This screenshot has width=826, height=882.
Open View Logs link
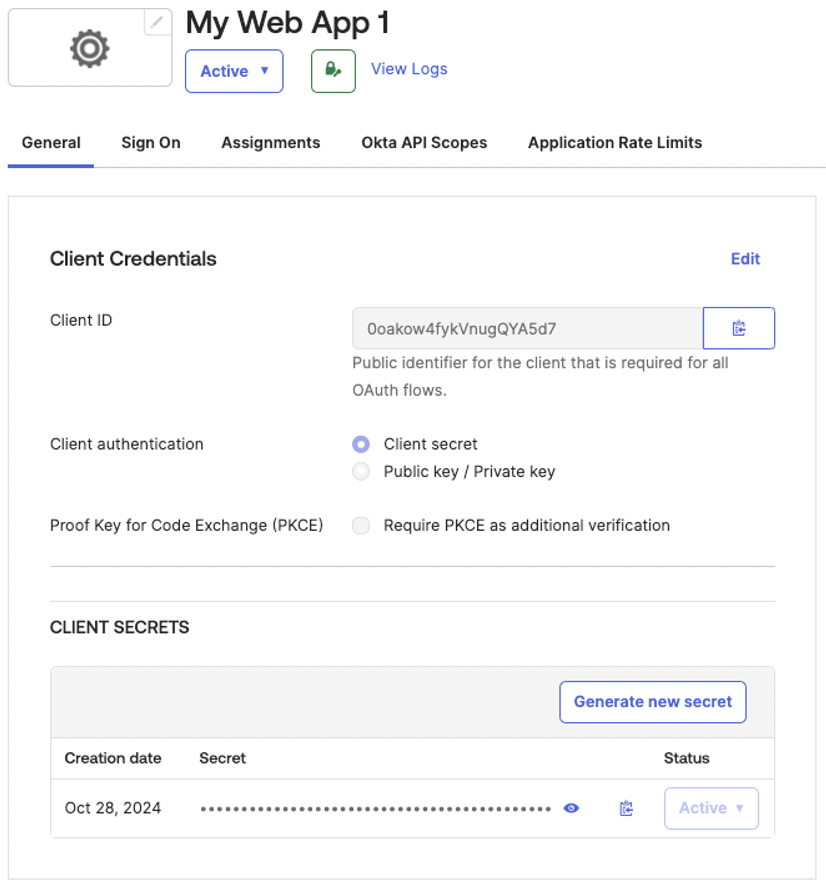click(409, 69)
